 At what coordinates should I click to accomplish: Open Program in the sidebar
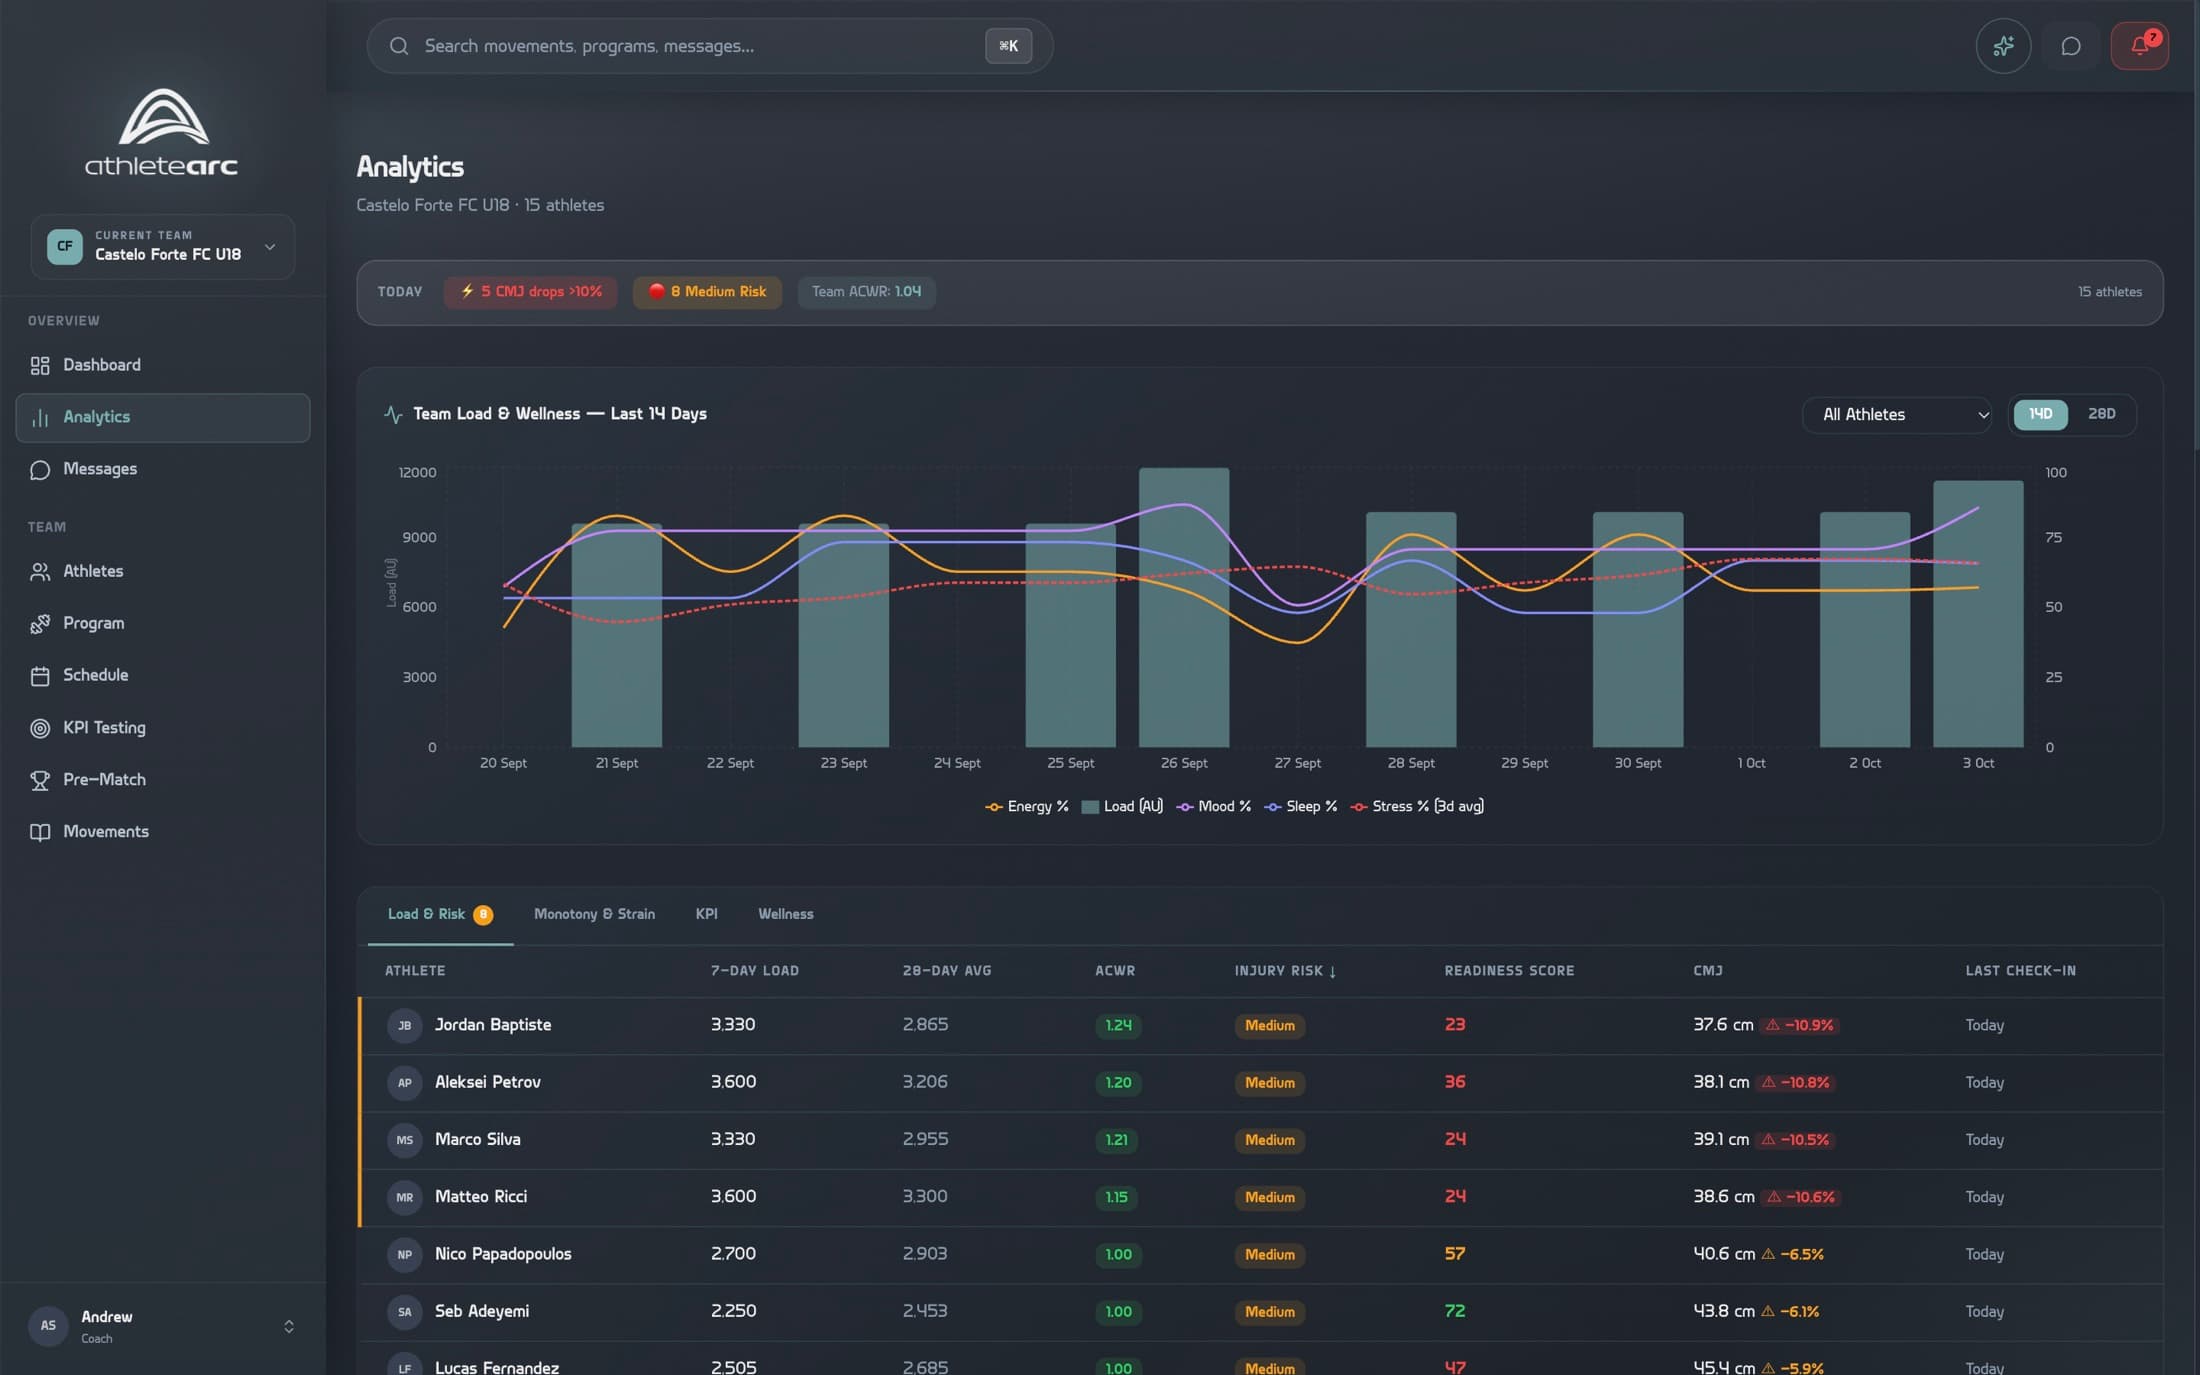click(x=162, y=623)
